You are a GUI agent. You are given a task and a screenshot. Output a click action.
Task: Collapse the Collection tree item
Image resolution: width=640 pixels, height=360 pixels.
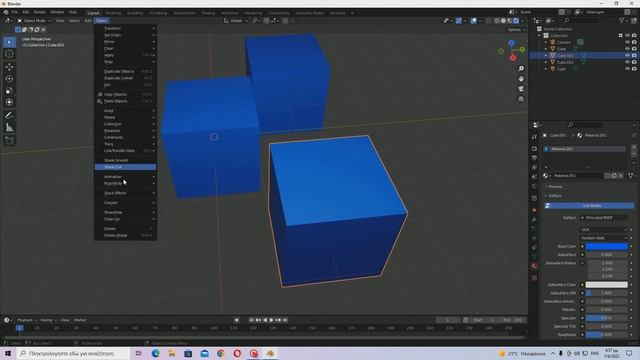(x=540, y=36)
